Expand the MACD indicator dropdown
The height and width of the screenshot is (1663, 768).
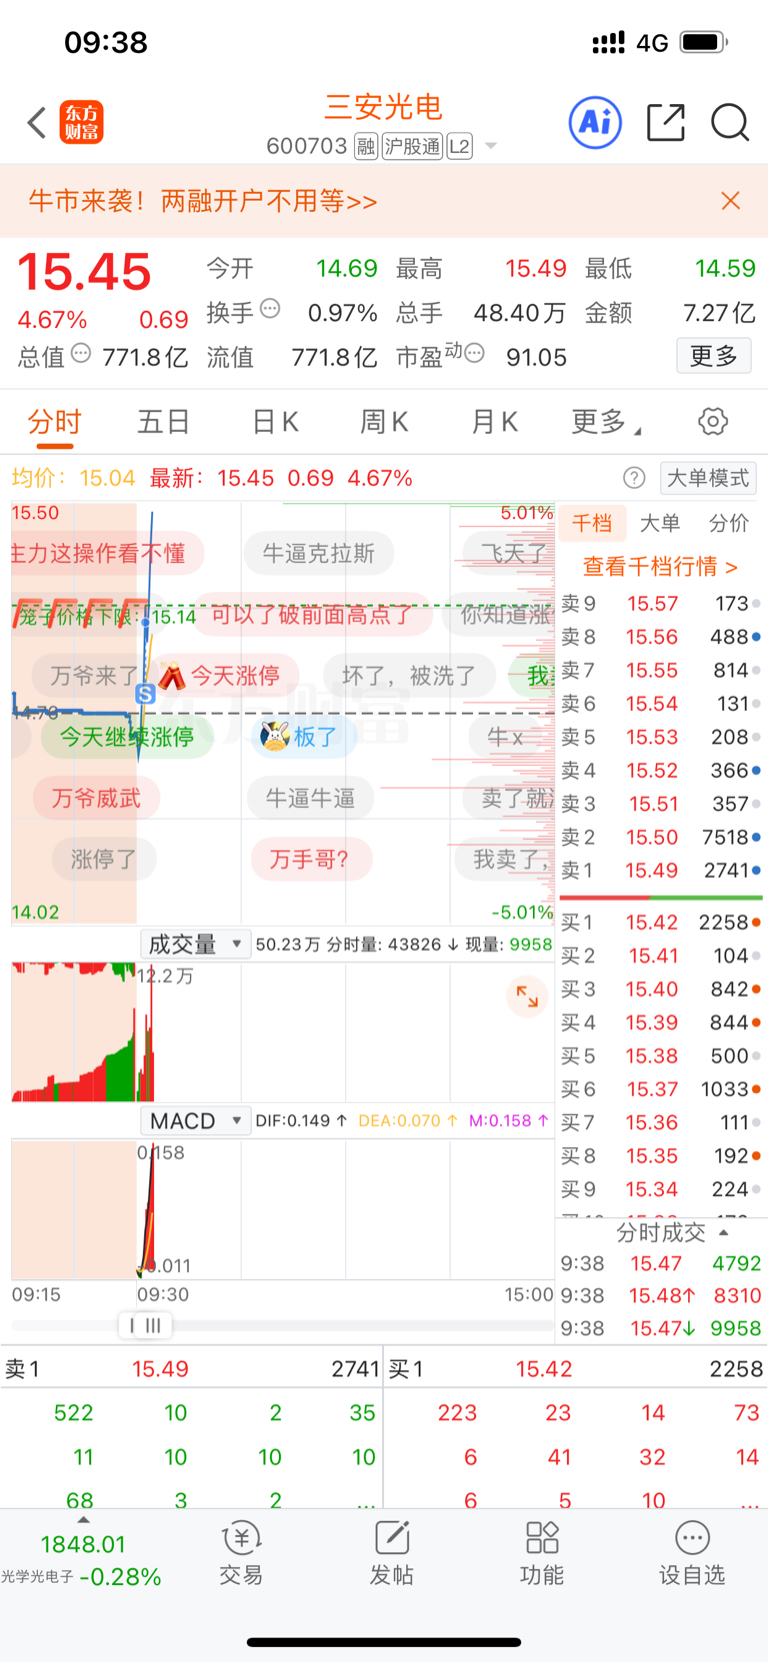194,1121
